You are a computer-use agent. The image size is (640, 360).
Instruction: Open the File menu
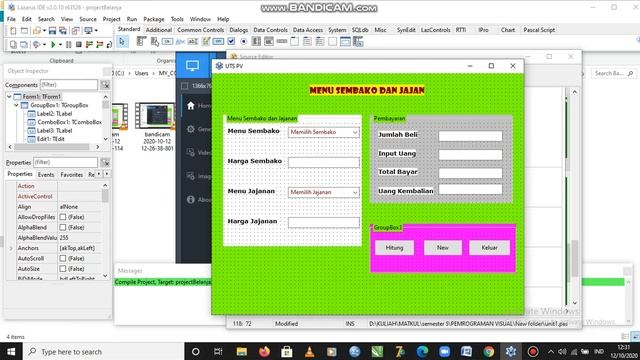(11, 19)
